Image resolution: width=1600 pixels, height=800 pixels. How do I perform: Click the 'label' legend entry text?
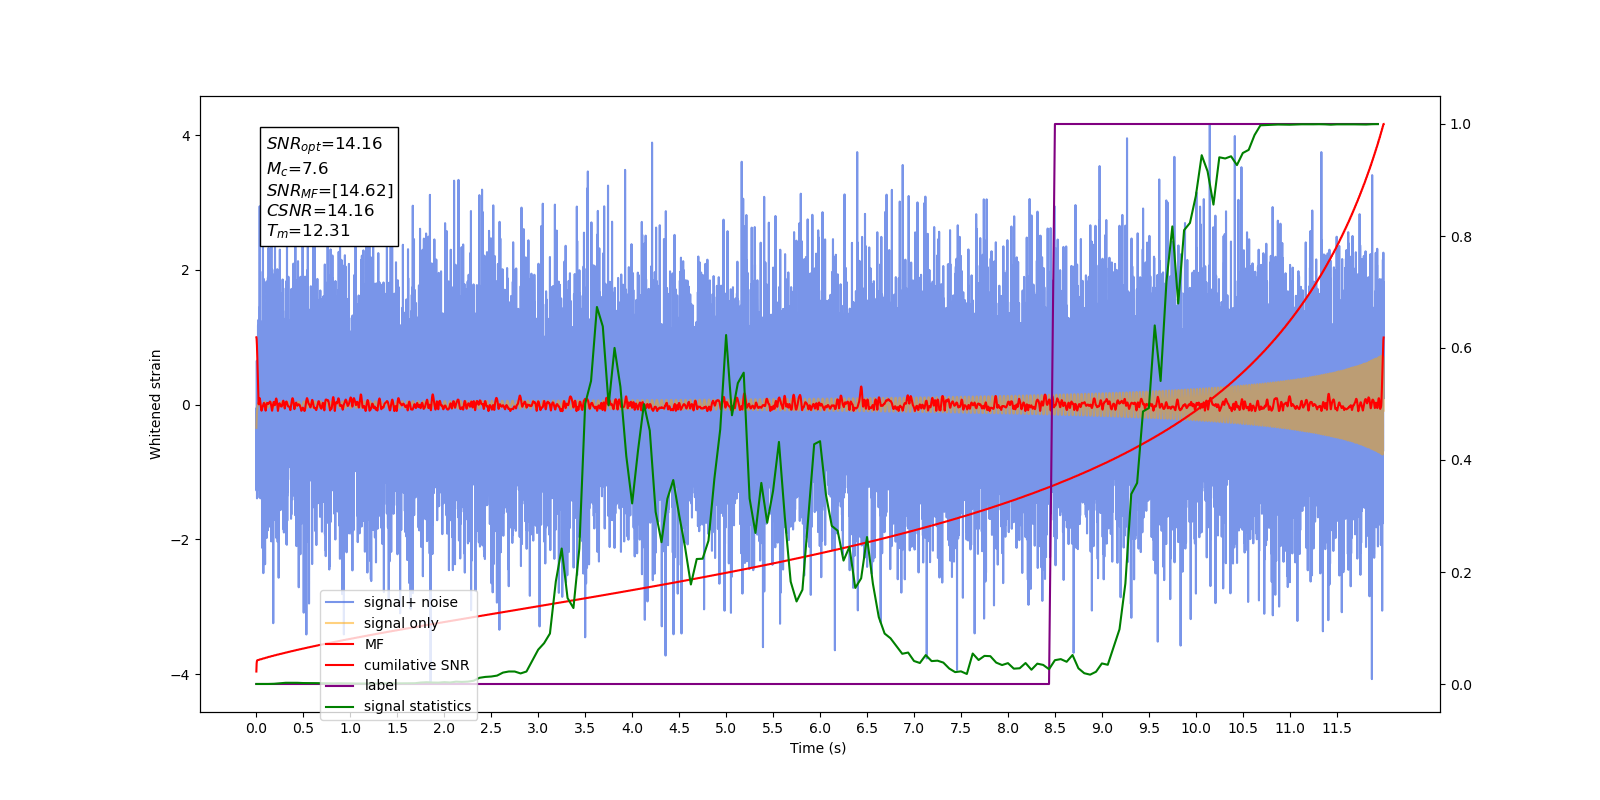click(x=380, y=685)
